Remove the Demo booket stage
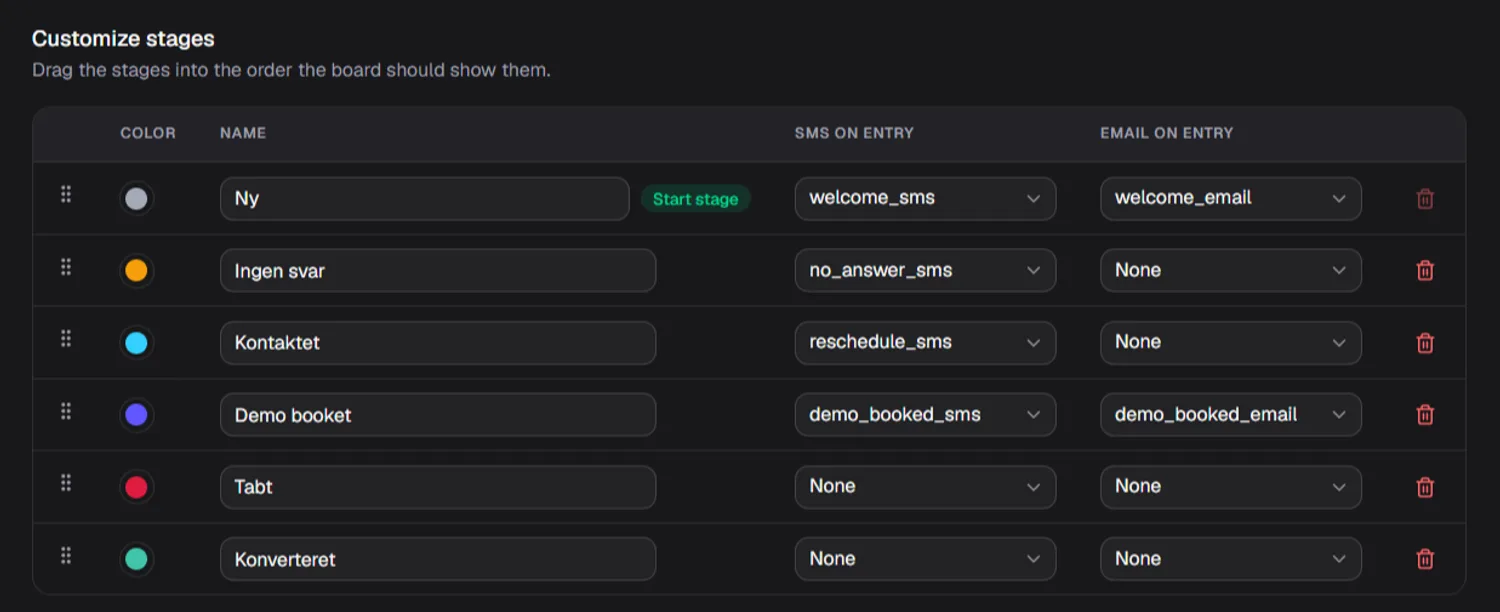Image resolution: width=1500 pixels, height=612 pixels. [x=1425, y=414]
